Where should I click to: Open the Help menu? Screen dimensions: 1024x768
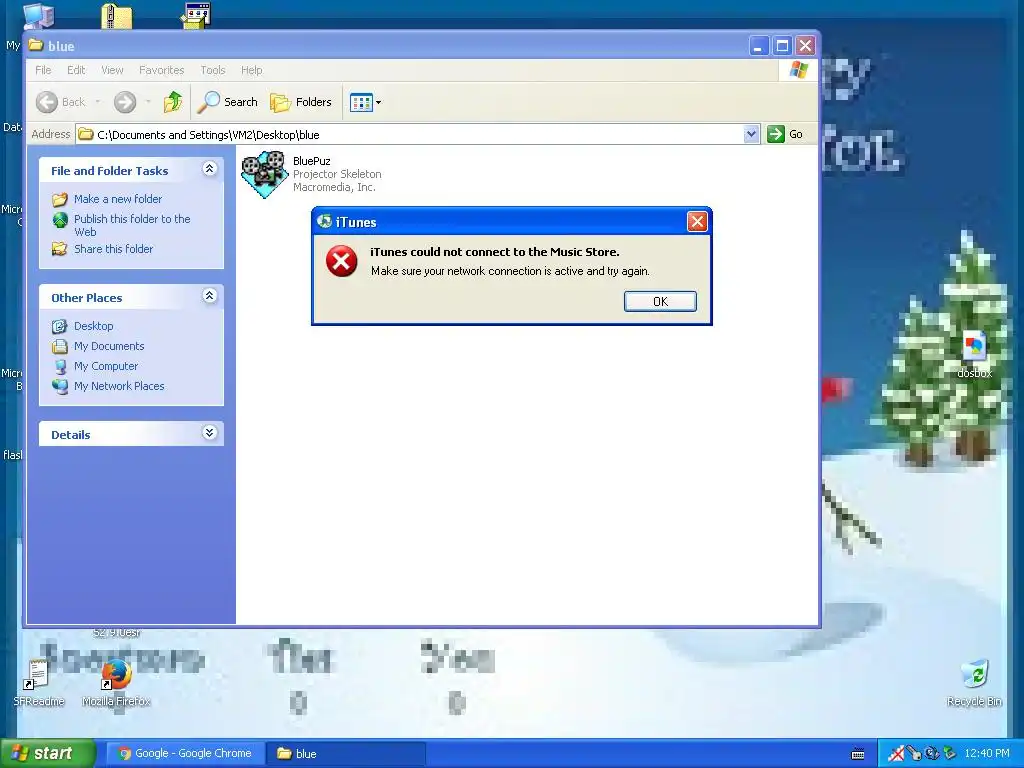point(251,70)
